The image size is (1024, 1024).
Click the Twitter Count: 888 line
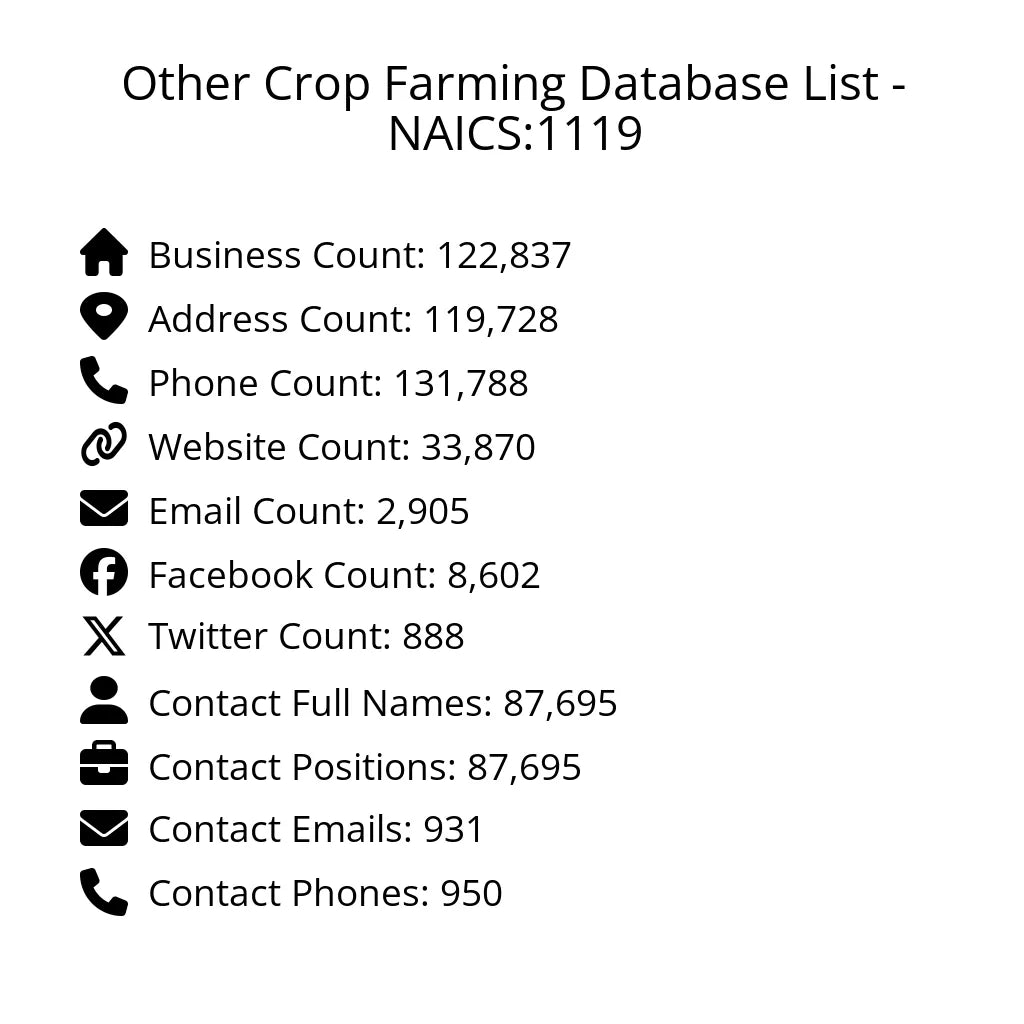[306, 637]
